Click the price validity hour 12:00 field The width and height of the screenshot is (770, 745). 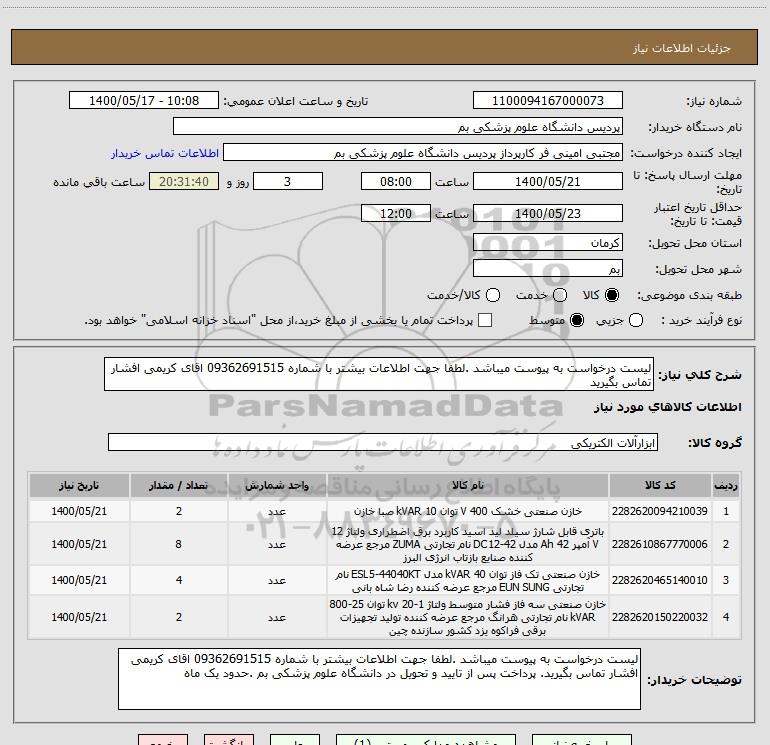click(396, 214)
